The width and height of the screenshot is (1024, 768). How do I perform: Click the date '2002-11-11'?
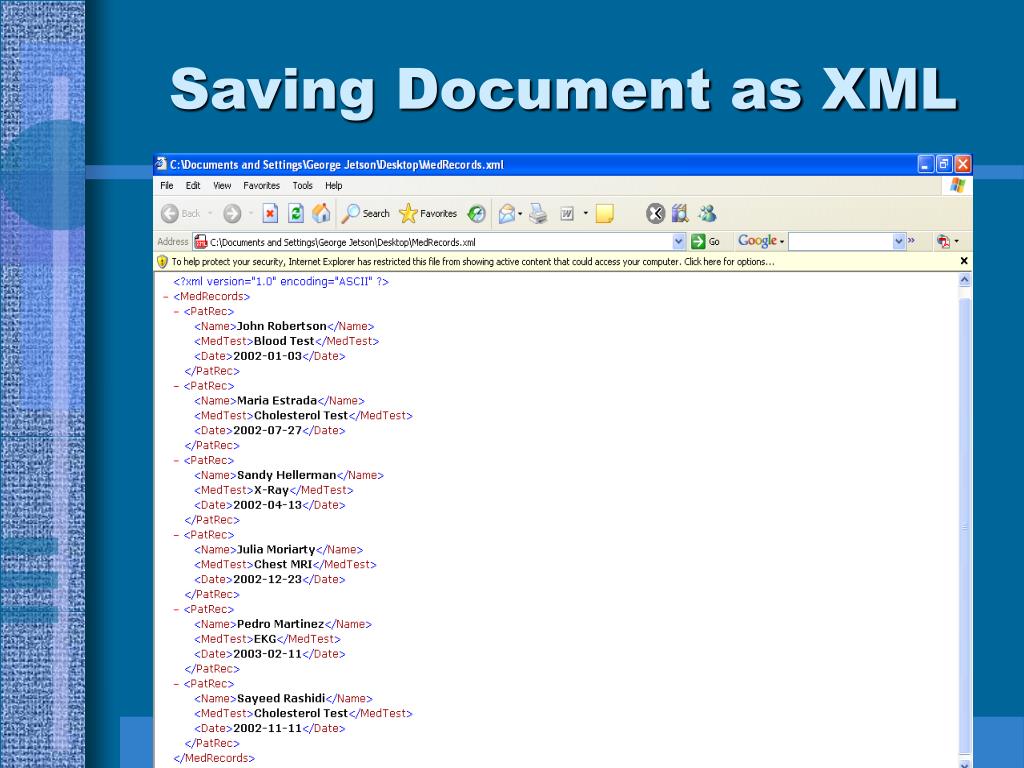[x=268, y=728]
